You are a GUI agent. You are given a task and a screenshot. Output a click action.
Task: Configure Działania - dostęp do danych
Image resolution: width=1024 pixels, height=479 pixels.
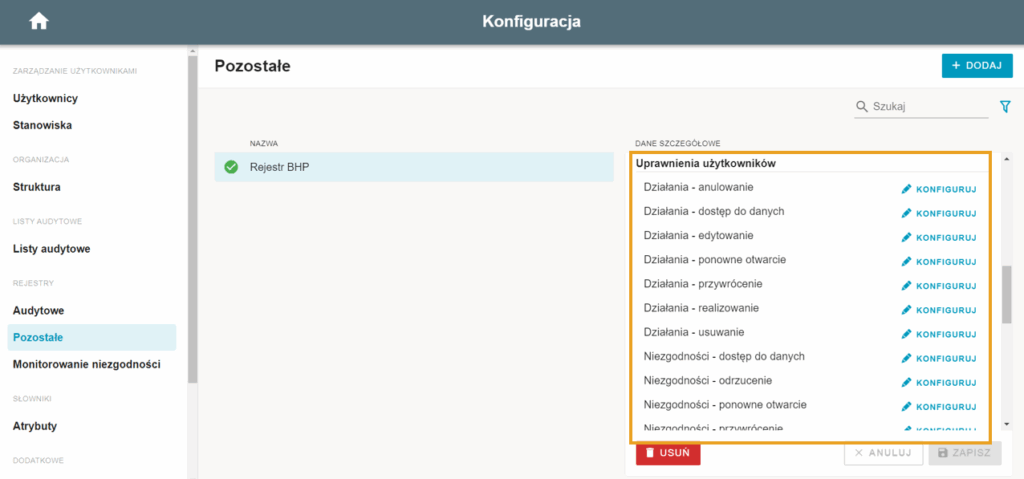tap(939, 214)
